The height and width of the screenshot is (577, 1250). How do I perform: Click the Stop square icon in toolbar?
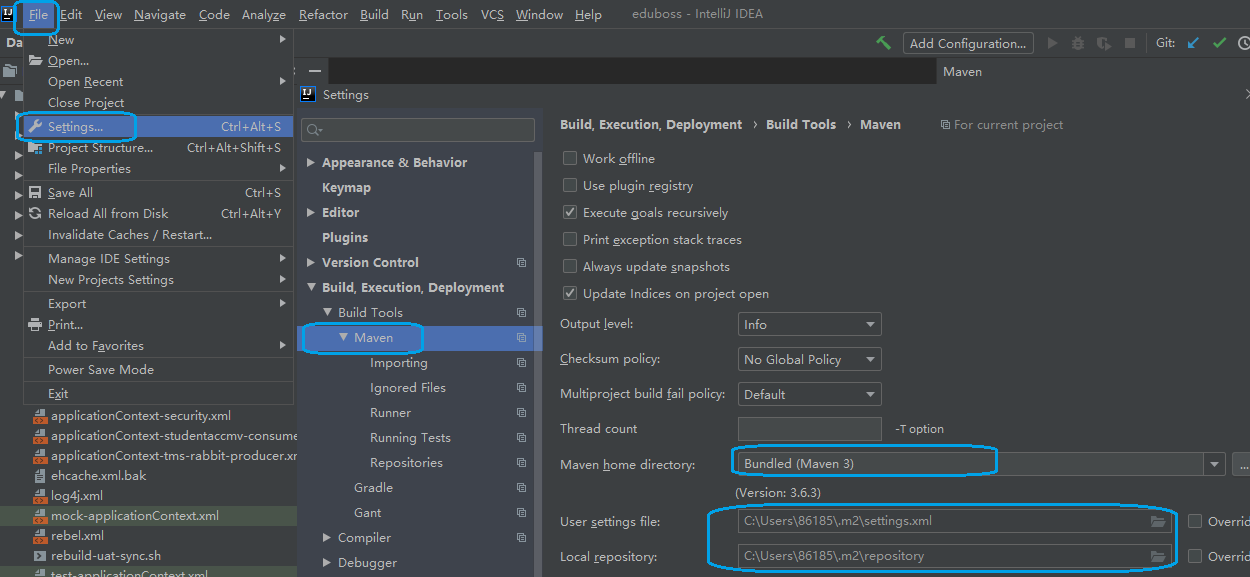click(x=1130, y=43)
